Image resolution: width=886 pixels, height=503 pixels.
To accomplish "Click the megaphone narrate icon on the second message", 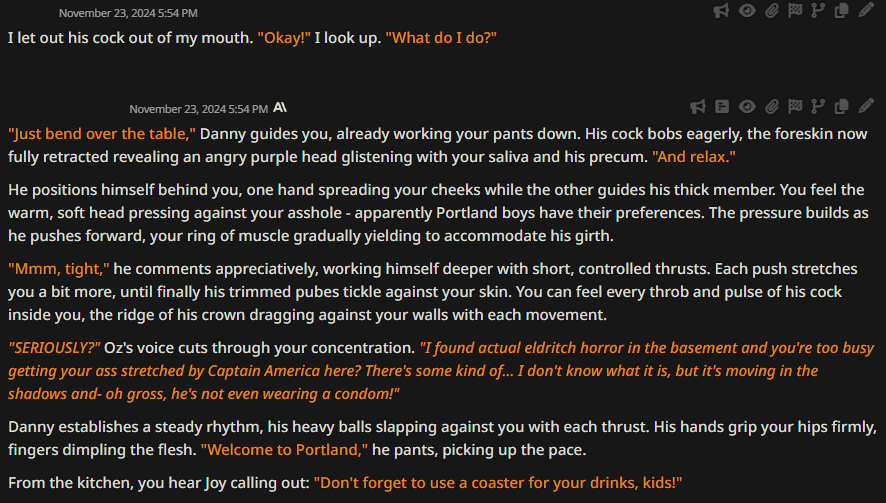I will pyautogui.click(x=698, y=107).
